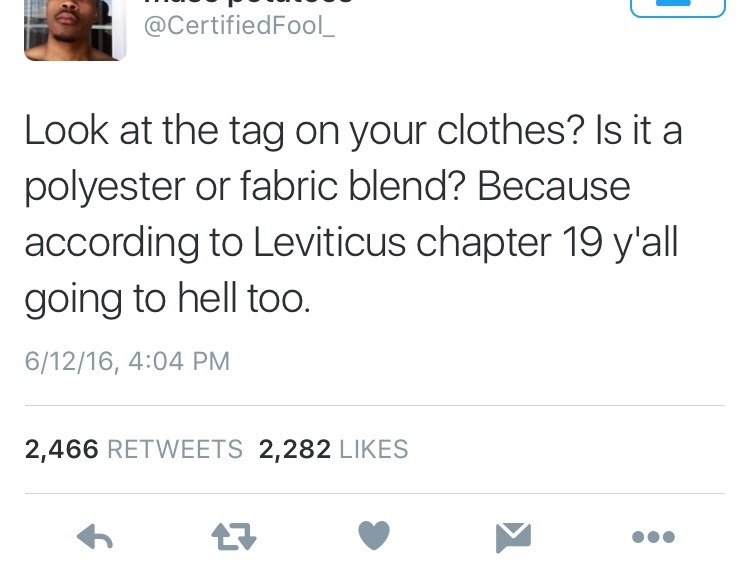Visit the @CertifiedFool_ handle

pyautogui.click(x=239, y=26)
